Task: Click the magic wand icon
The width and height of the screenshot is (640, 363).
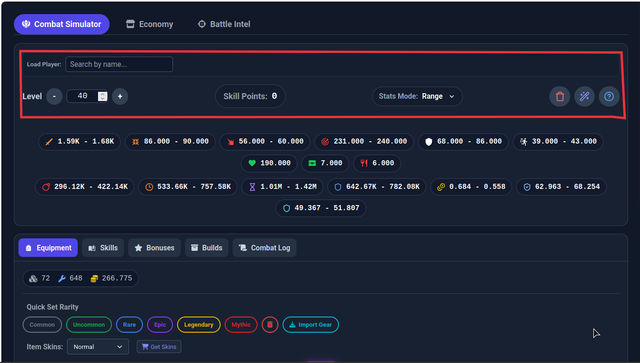Action: [584, 96]
